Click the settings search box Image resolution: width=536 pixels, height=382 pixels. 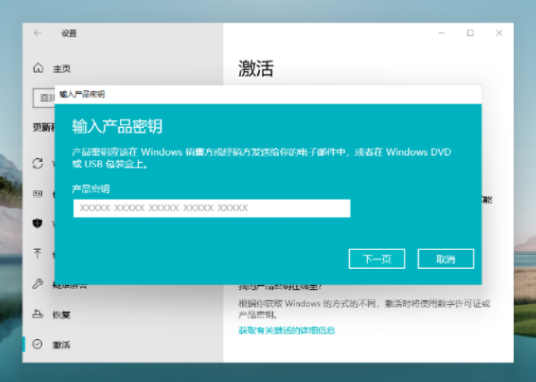coord(44,98)
